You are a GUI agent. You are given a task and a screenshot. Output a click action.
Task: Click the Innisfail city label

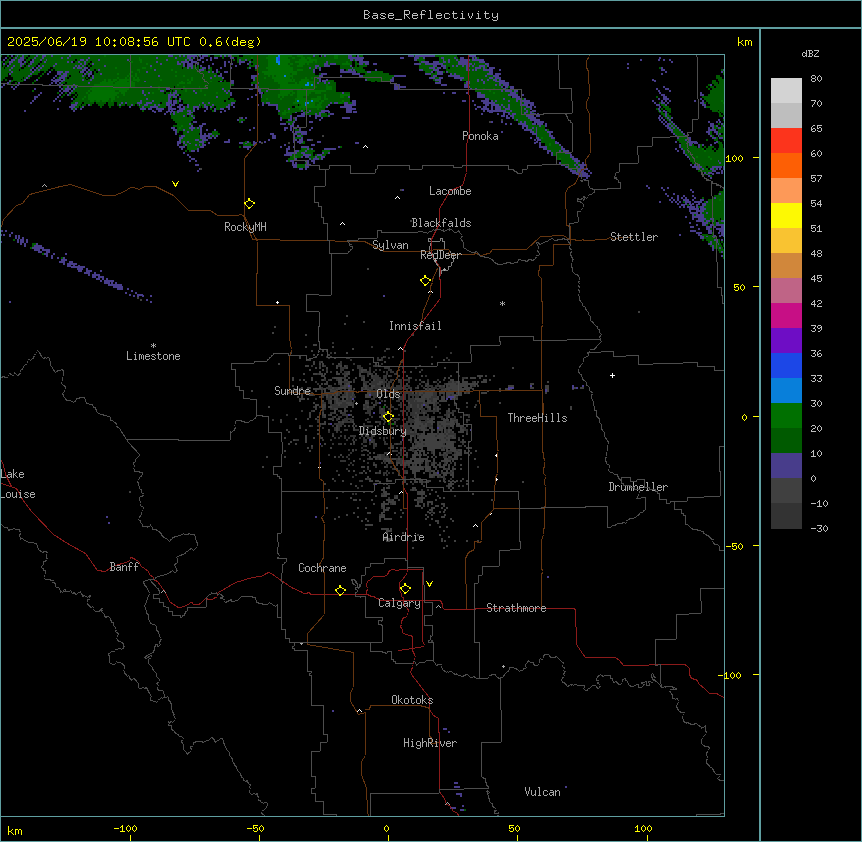tap(415, 326)
